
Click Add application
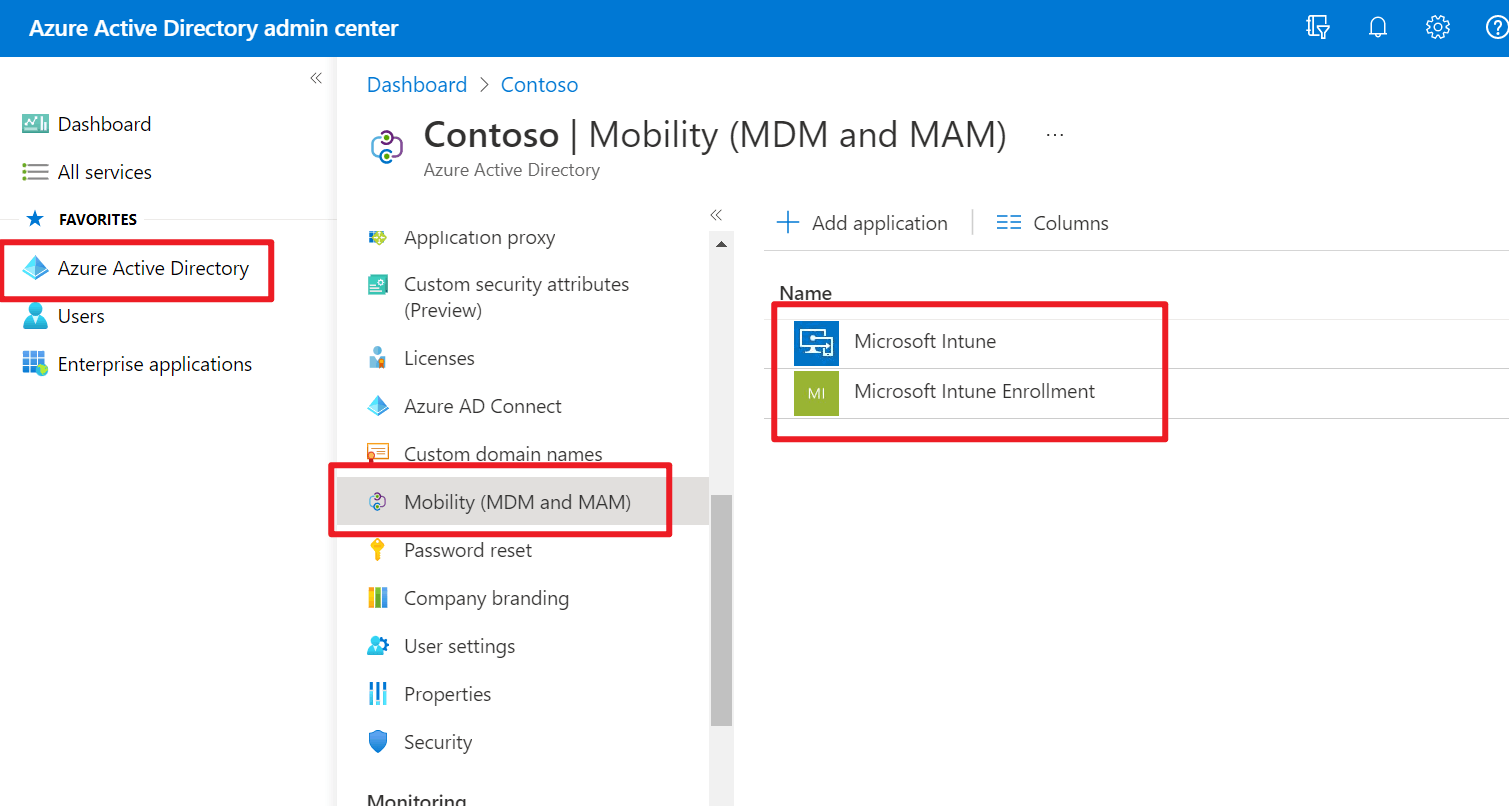[861, 222]
